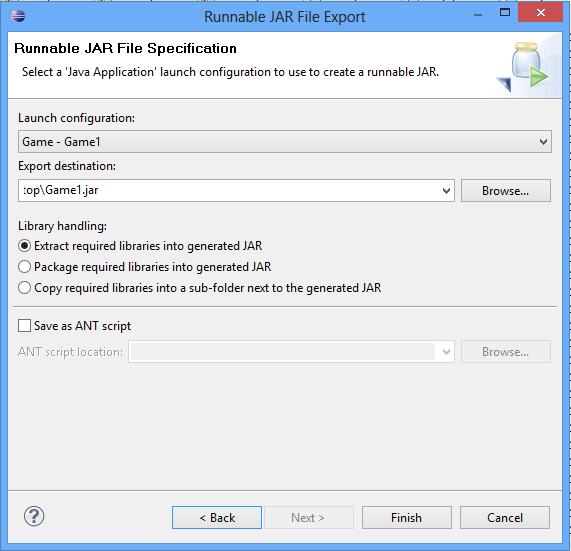Click the Eclipse icon in title bar
571x551 pixels.
18,16
